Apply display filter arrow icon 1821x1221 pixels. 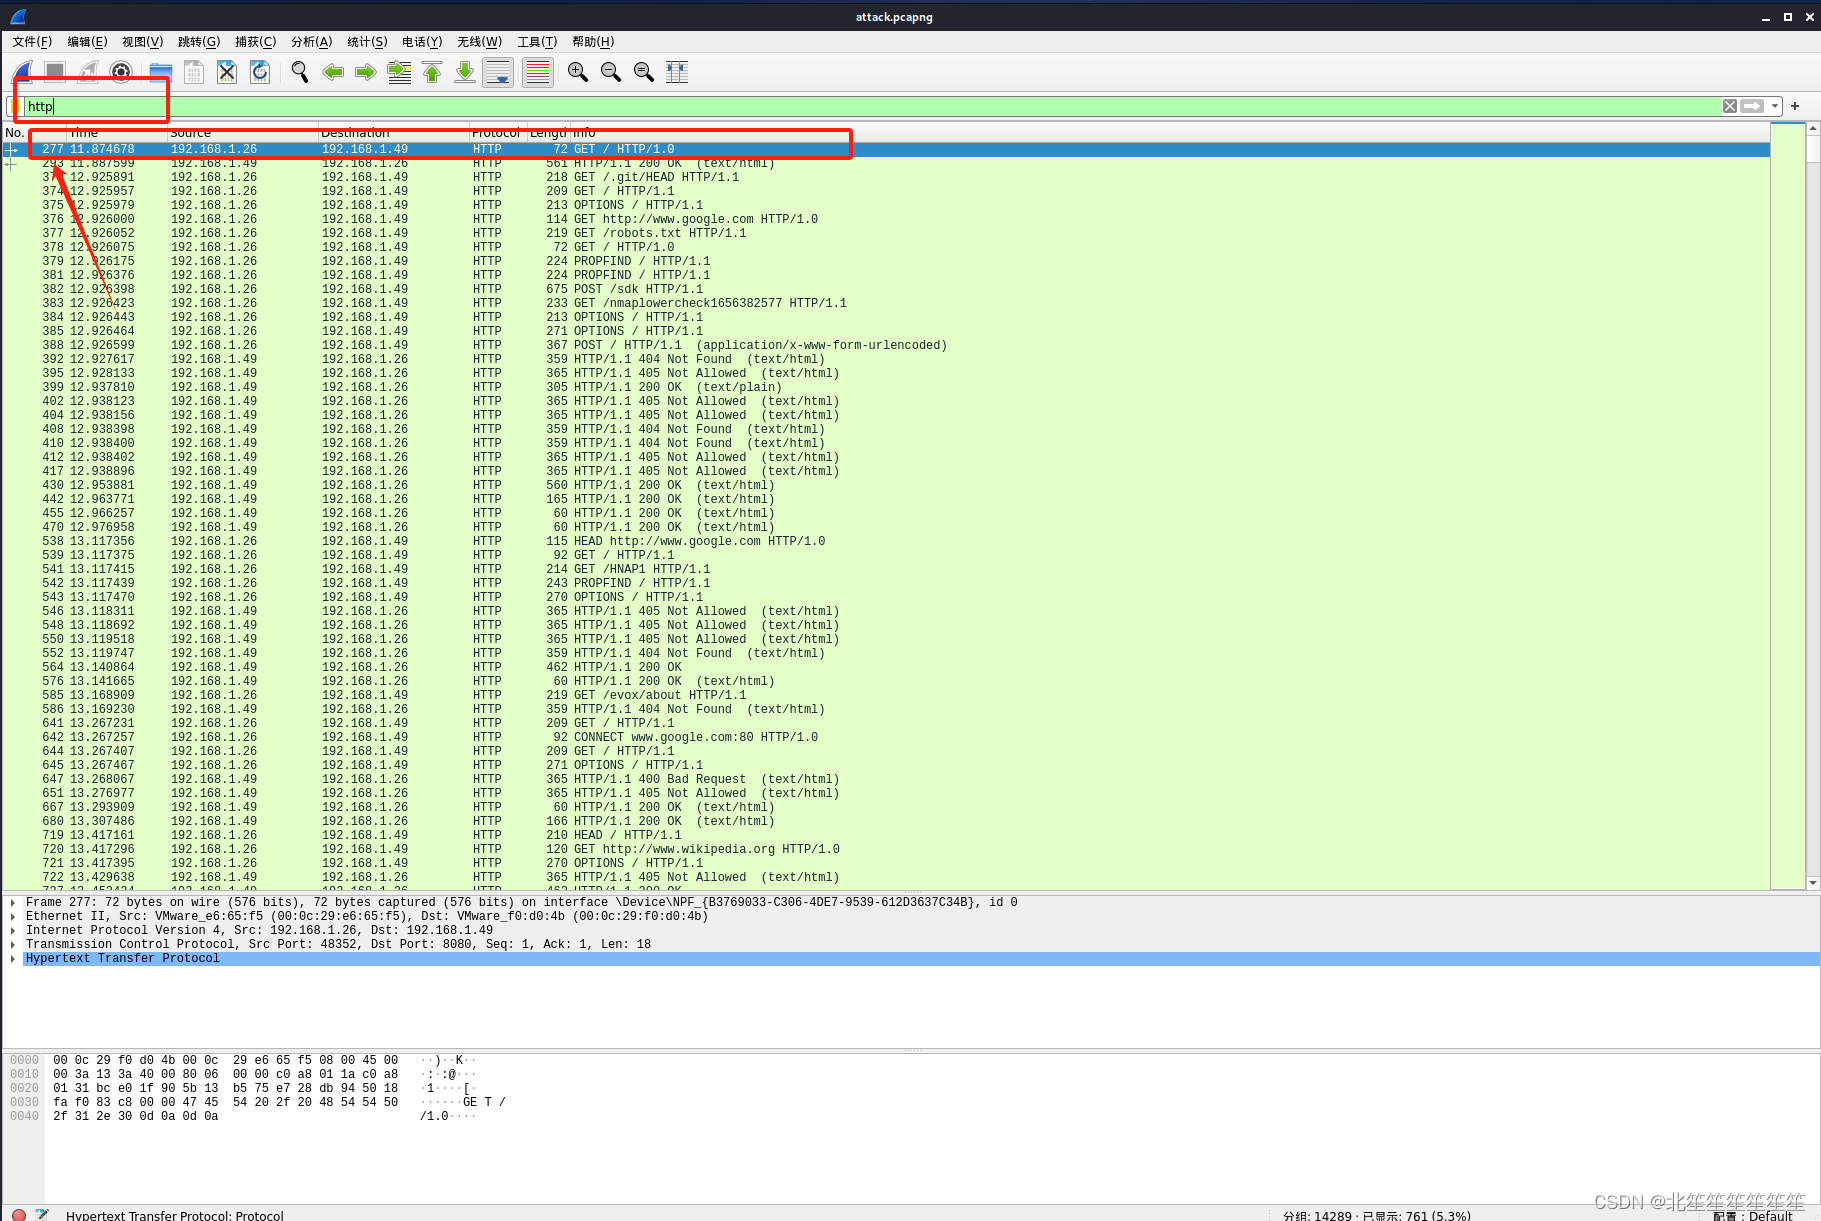pos(1752,106)
